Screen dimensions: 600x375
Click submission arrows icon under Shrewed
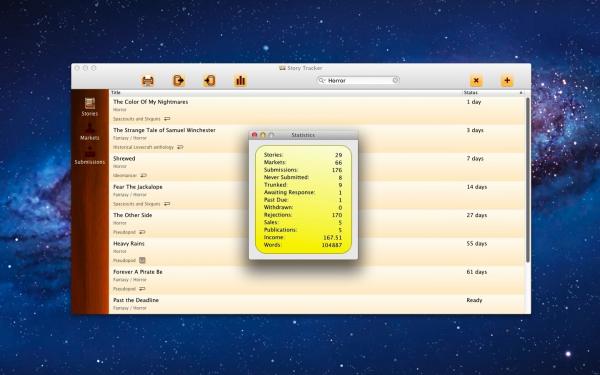point(143,175)
